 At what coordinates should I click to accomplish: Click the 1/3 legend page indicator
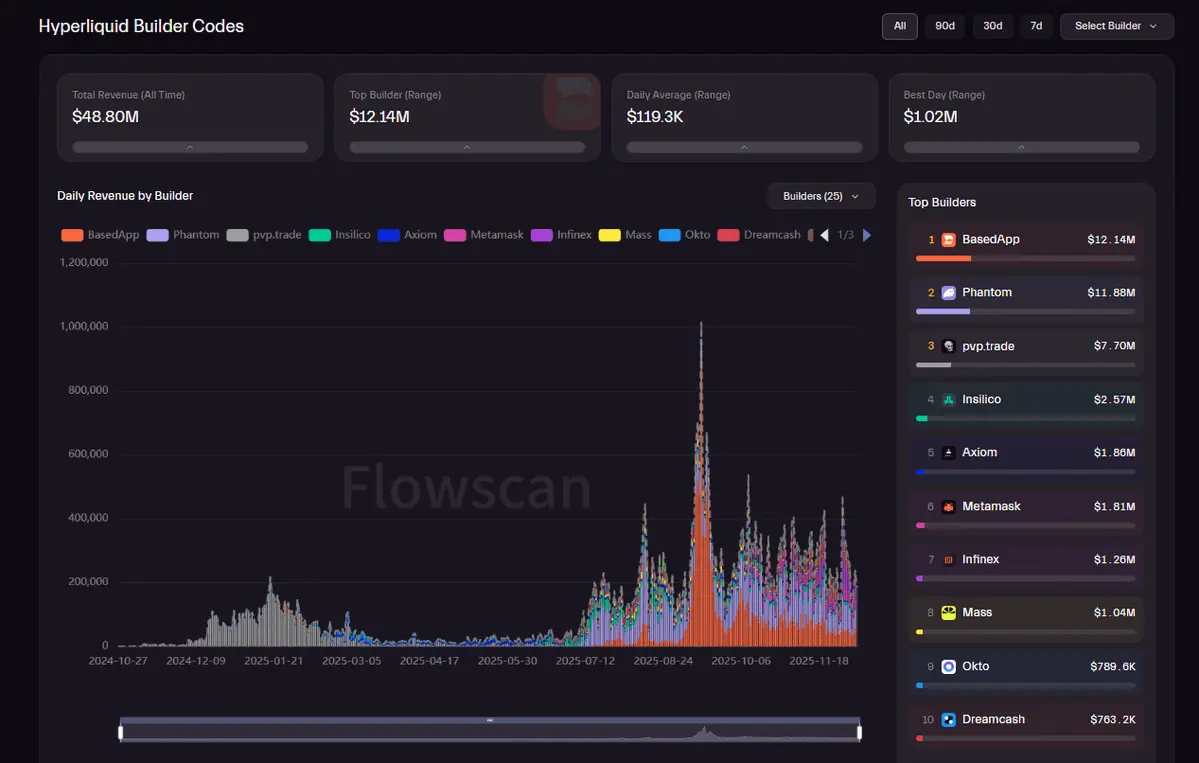845,235
